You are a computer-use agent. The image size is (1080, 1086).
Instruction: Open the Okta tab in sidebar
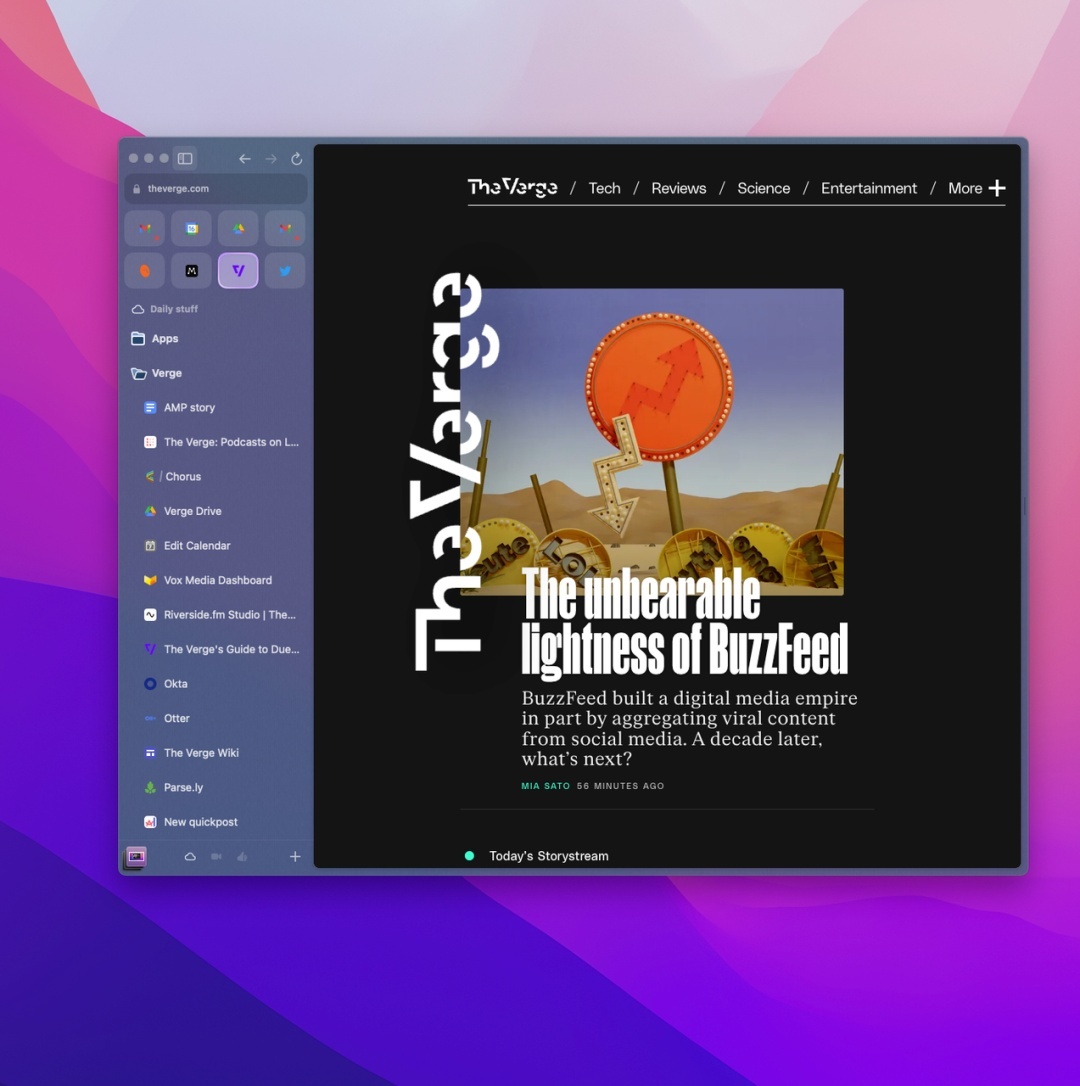[x=176, y=684]
